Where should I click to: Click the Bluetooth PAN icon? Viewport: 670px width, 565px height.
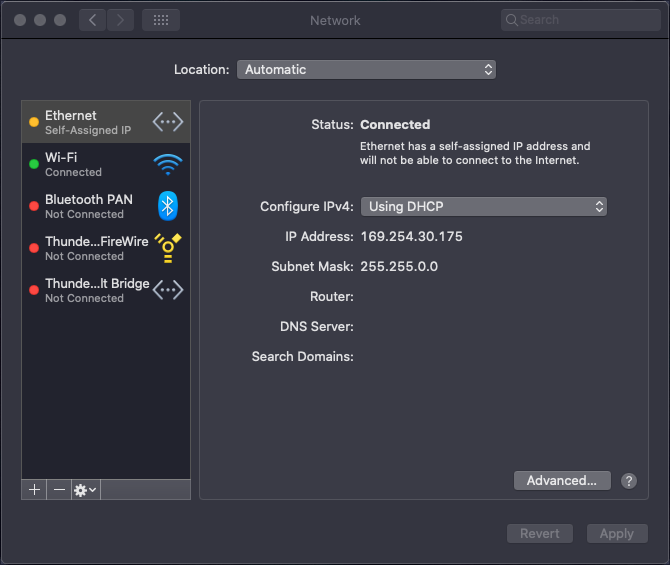[x=168, y=206]
